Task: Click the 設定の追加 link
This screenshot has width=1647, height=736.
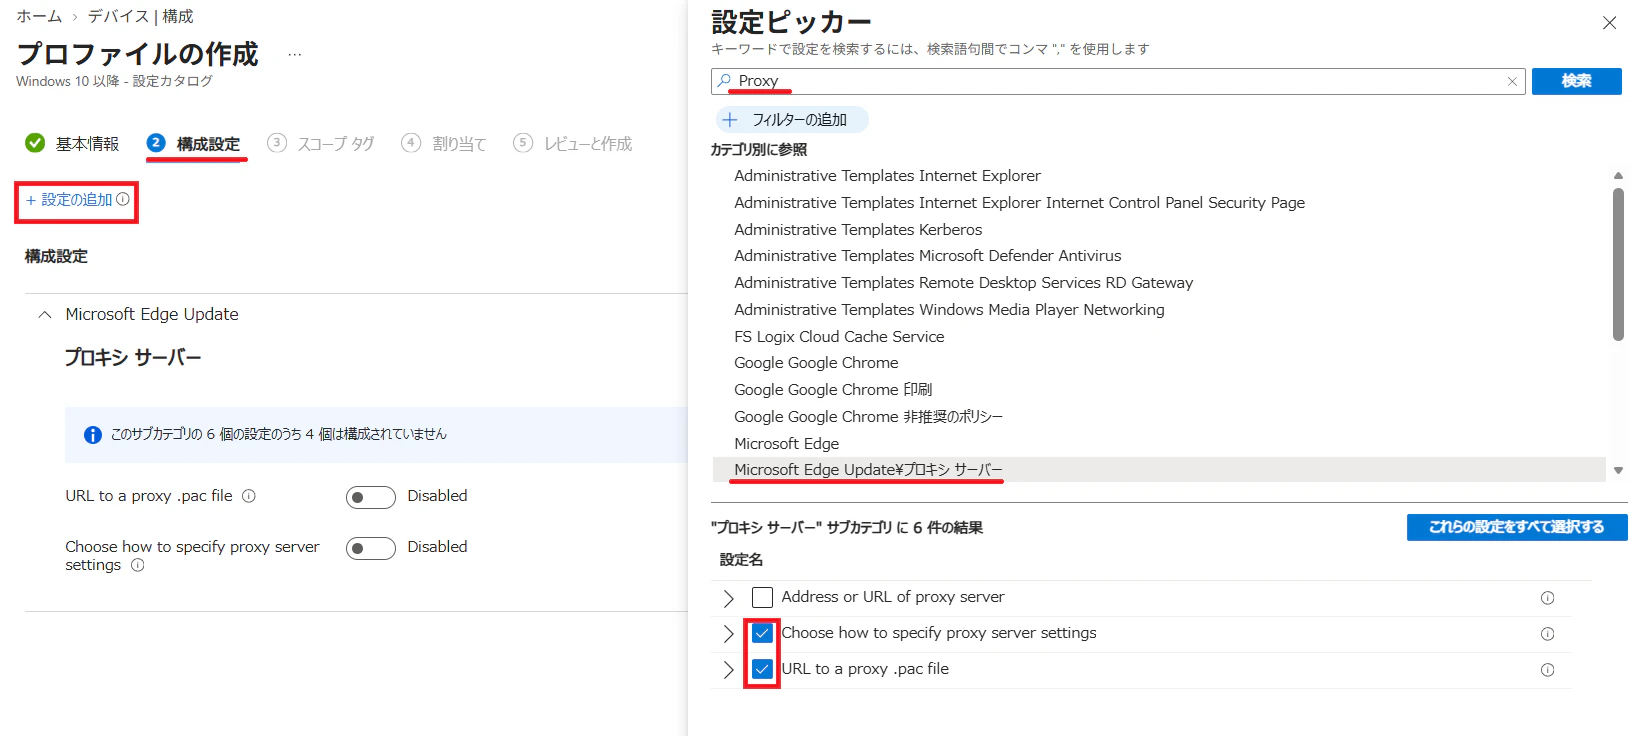Action: click(69, 200)
